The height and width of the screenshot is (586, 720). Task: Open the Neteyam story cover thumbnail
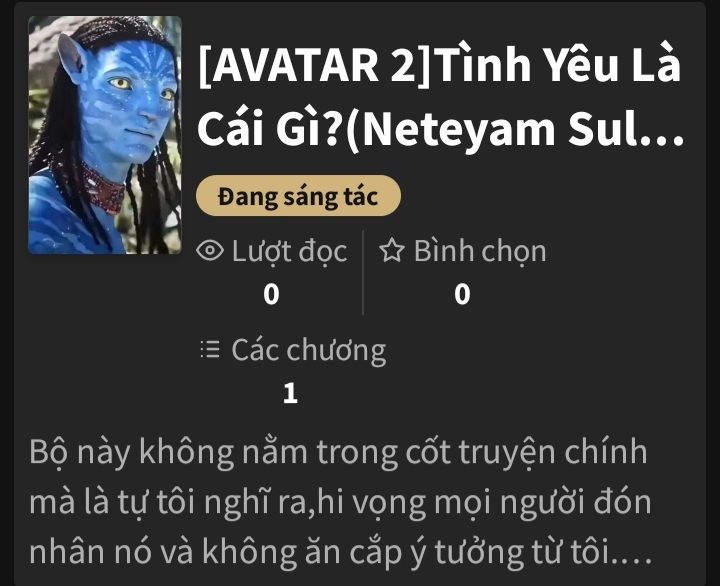[x=105, y=135]
